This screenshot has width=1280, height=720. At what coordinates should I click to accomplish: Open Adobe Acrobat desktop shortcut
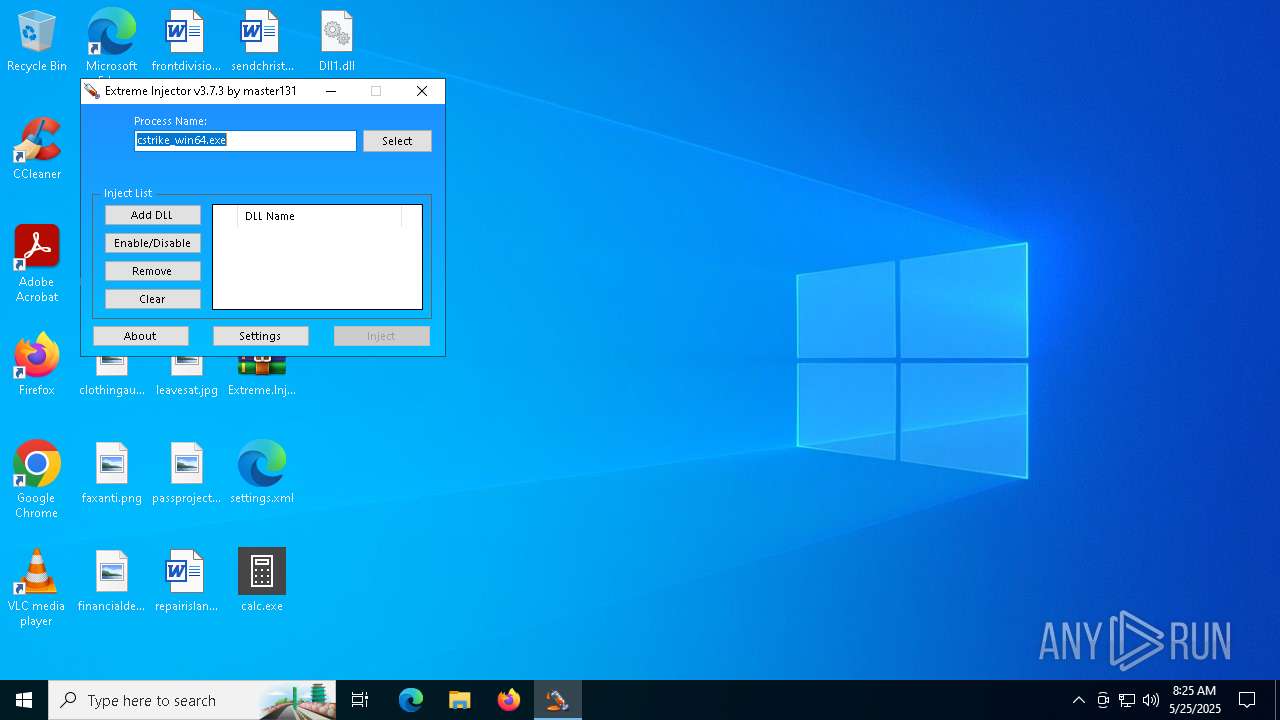click(x=37, y=264)
